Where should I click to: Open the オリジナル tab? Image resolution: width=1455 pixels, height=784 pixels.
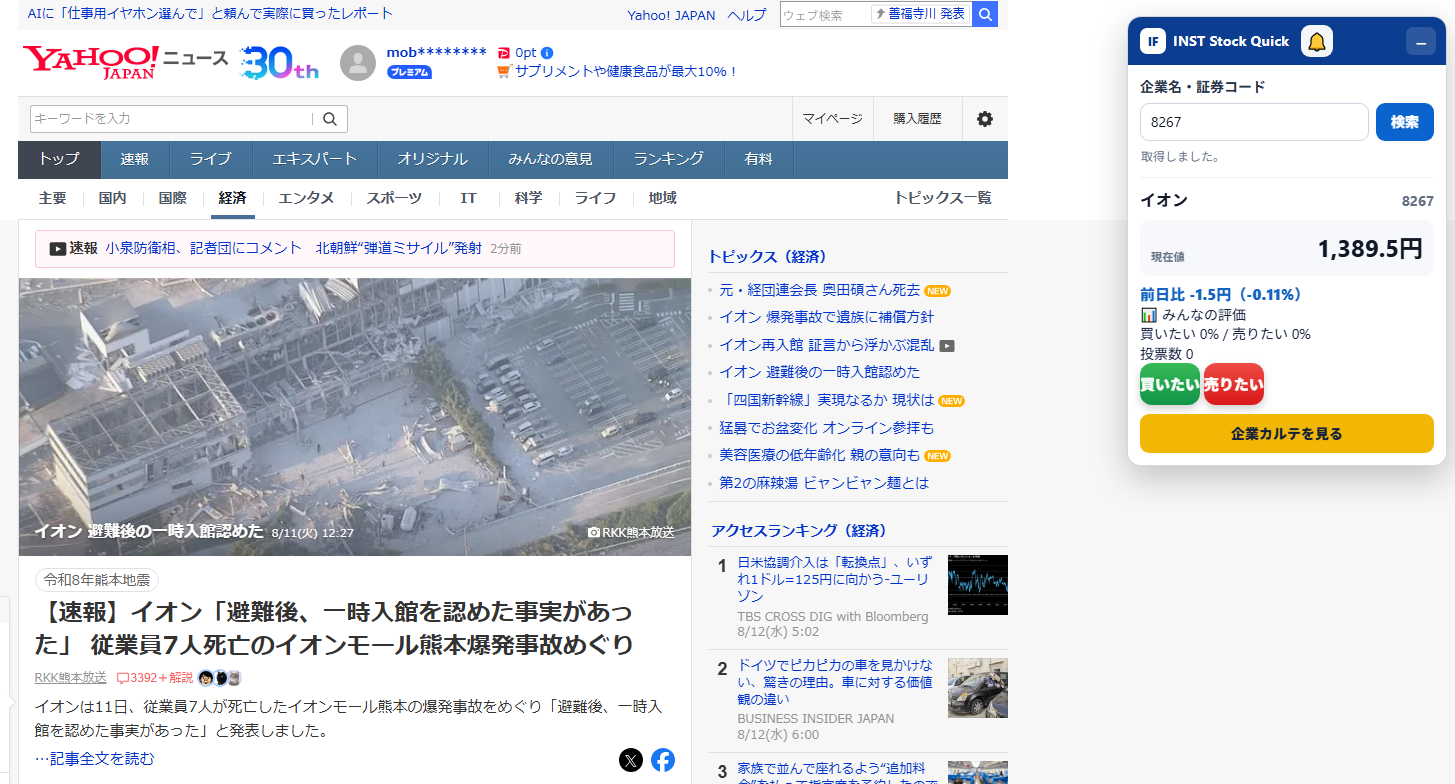pyautogui.click(x=432, y=159)
